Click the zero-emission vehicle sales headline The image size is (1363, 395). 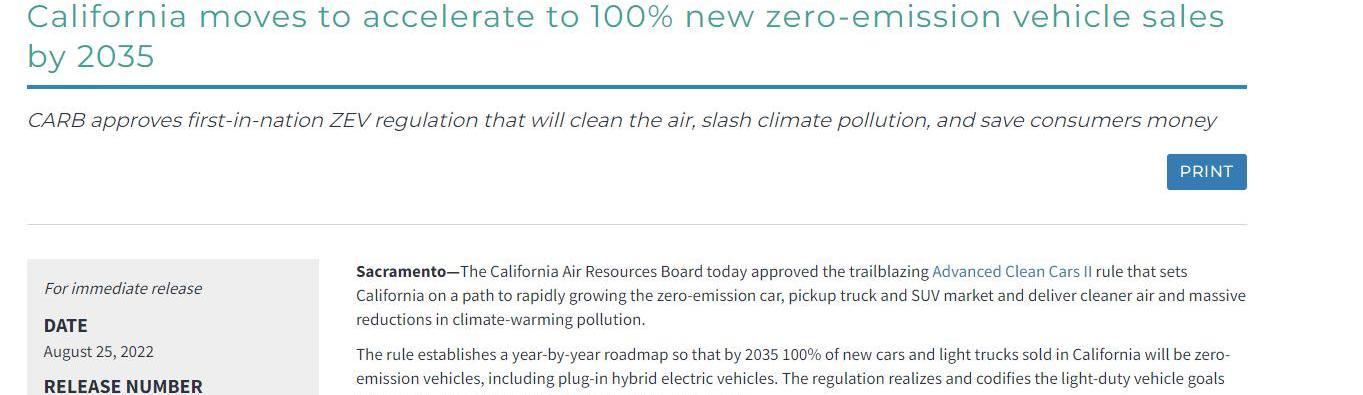pos(626,35)
